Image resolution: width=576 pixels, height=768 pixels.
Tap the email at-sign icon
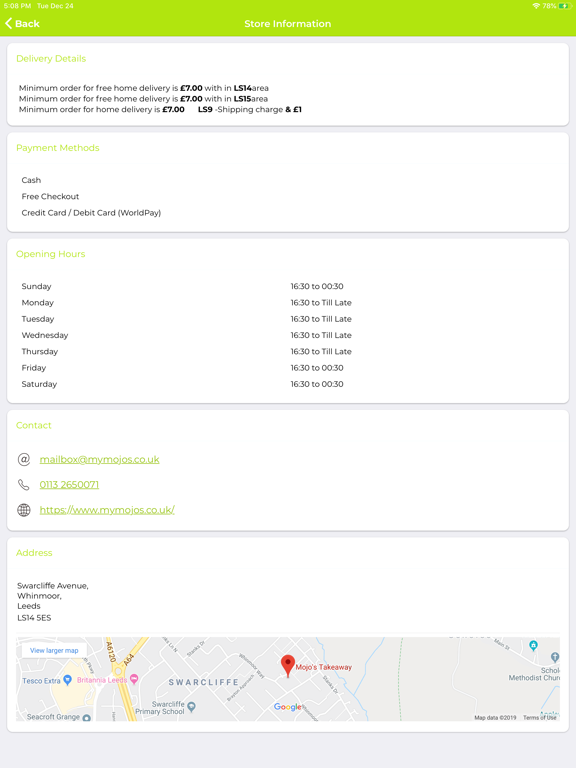click(24, 459)
